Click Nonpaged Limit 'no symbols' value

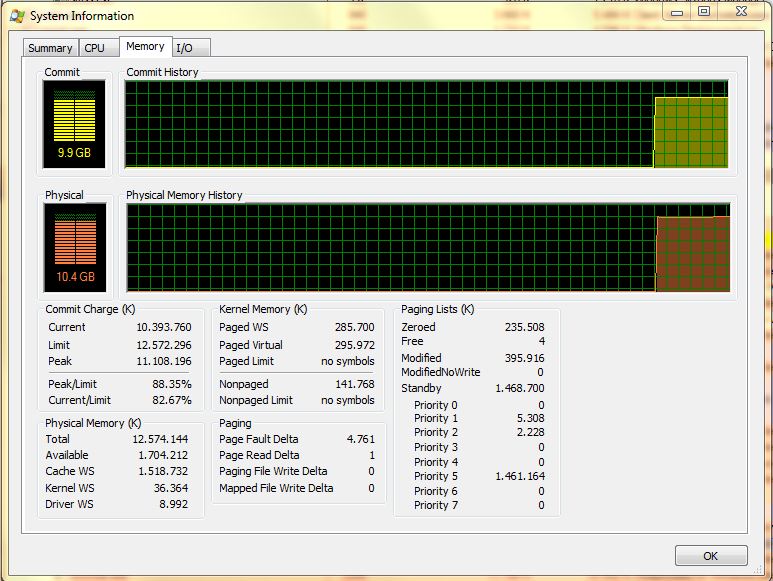pos(348,400)
